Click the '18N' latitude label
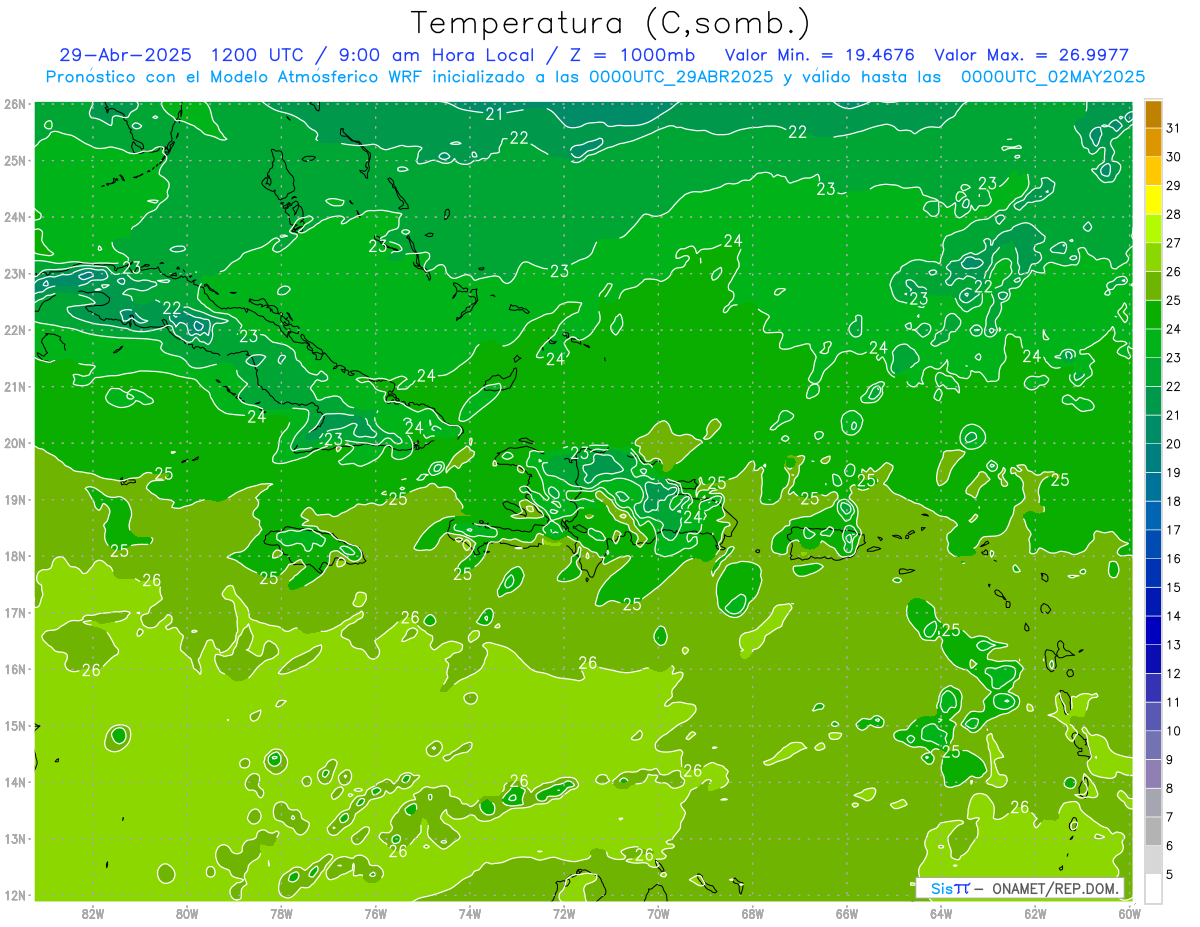1200x927 pixels. 15,556
